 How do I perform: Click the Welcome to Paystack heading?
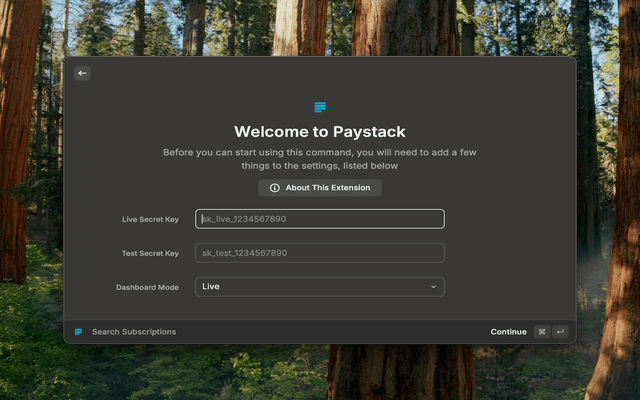pos(320,131)
